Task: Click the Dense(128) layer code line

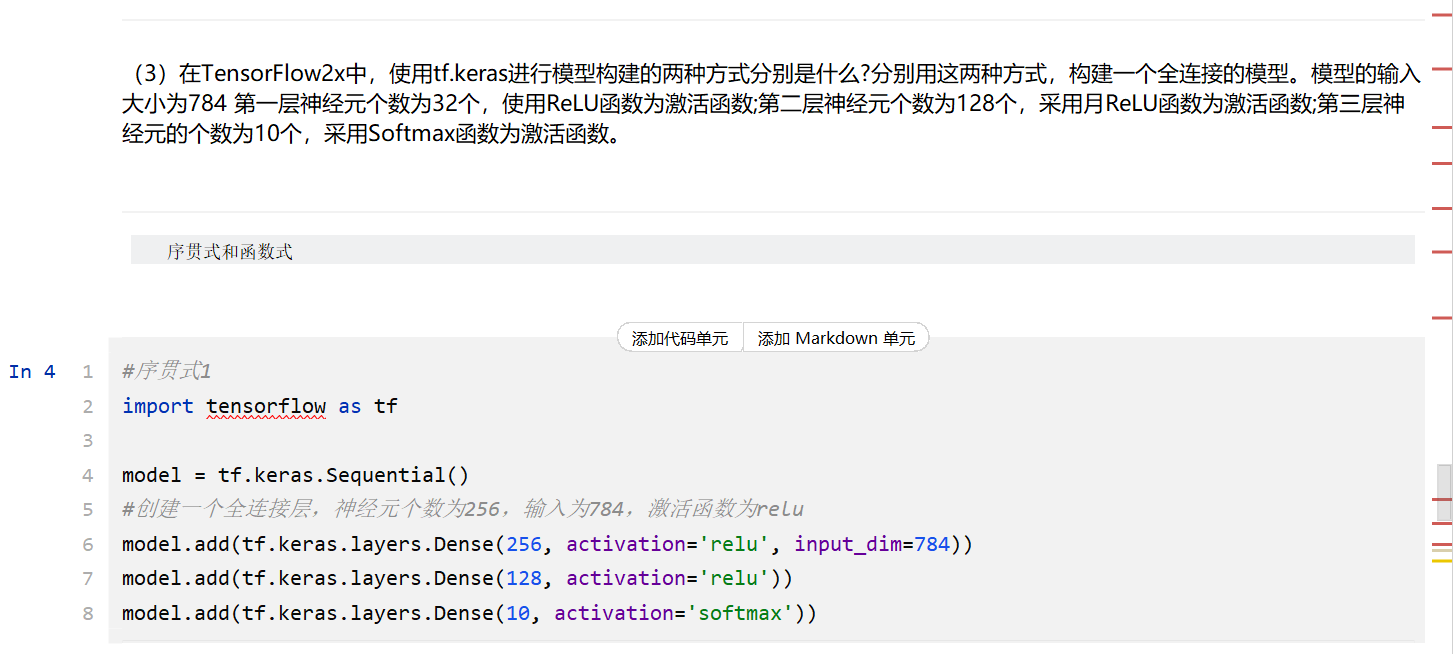Action: pos(457,578)
